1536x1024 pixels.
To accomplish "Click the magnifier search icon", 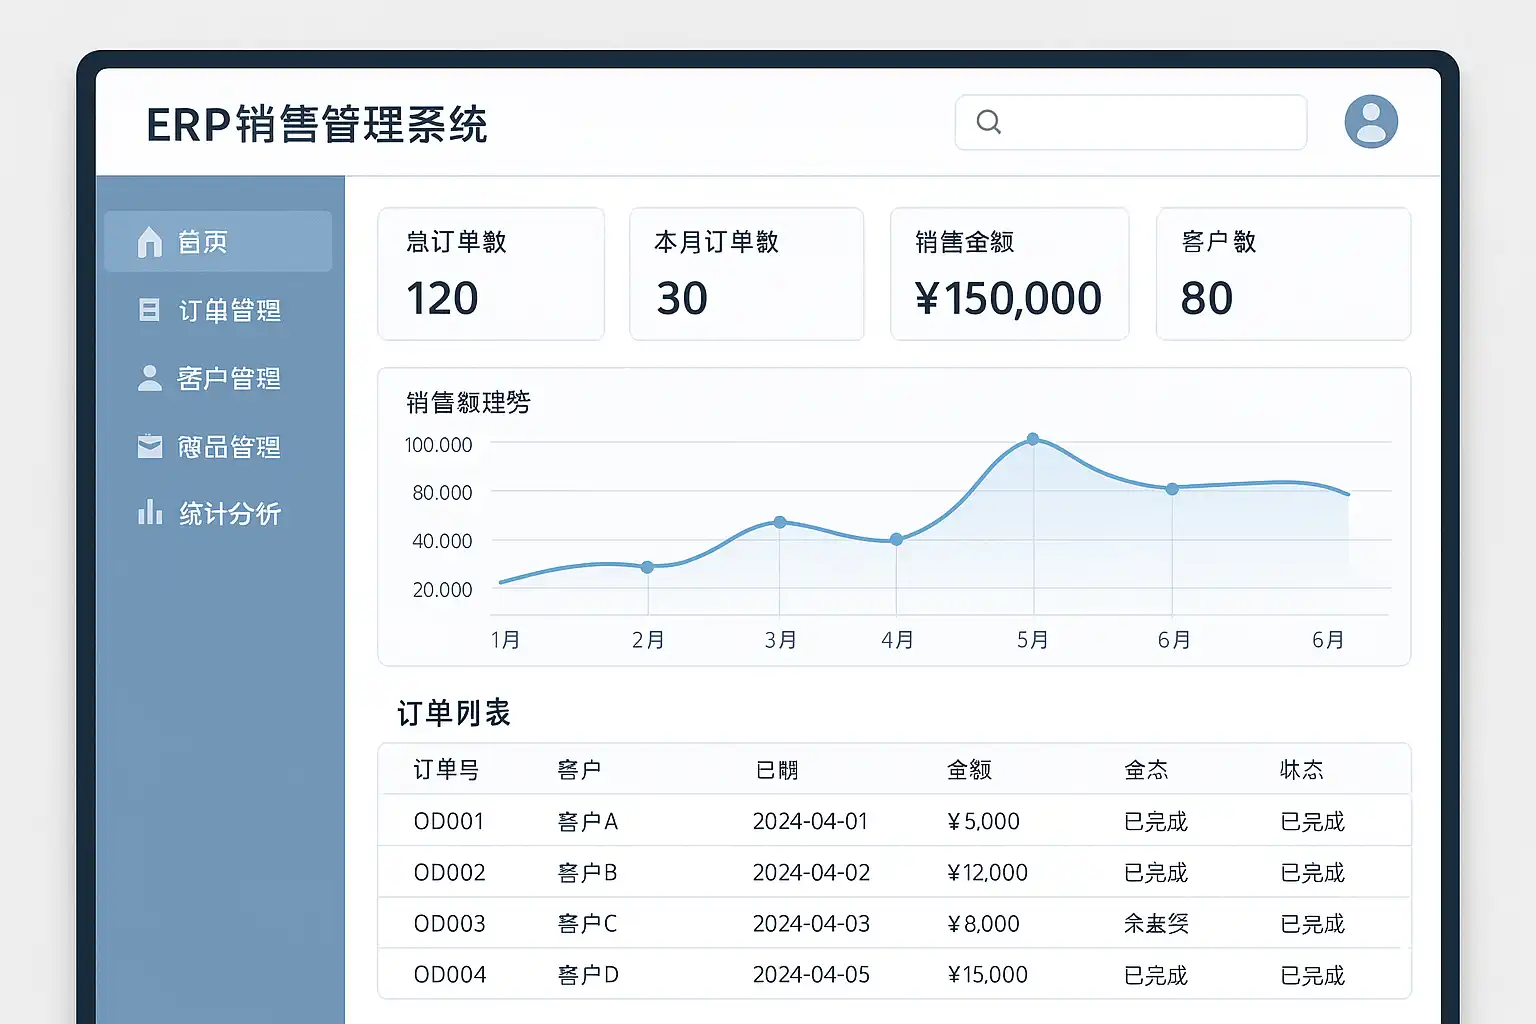I will [x=988, y=122].
